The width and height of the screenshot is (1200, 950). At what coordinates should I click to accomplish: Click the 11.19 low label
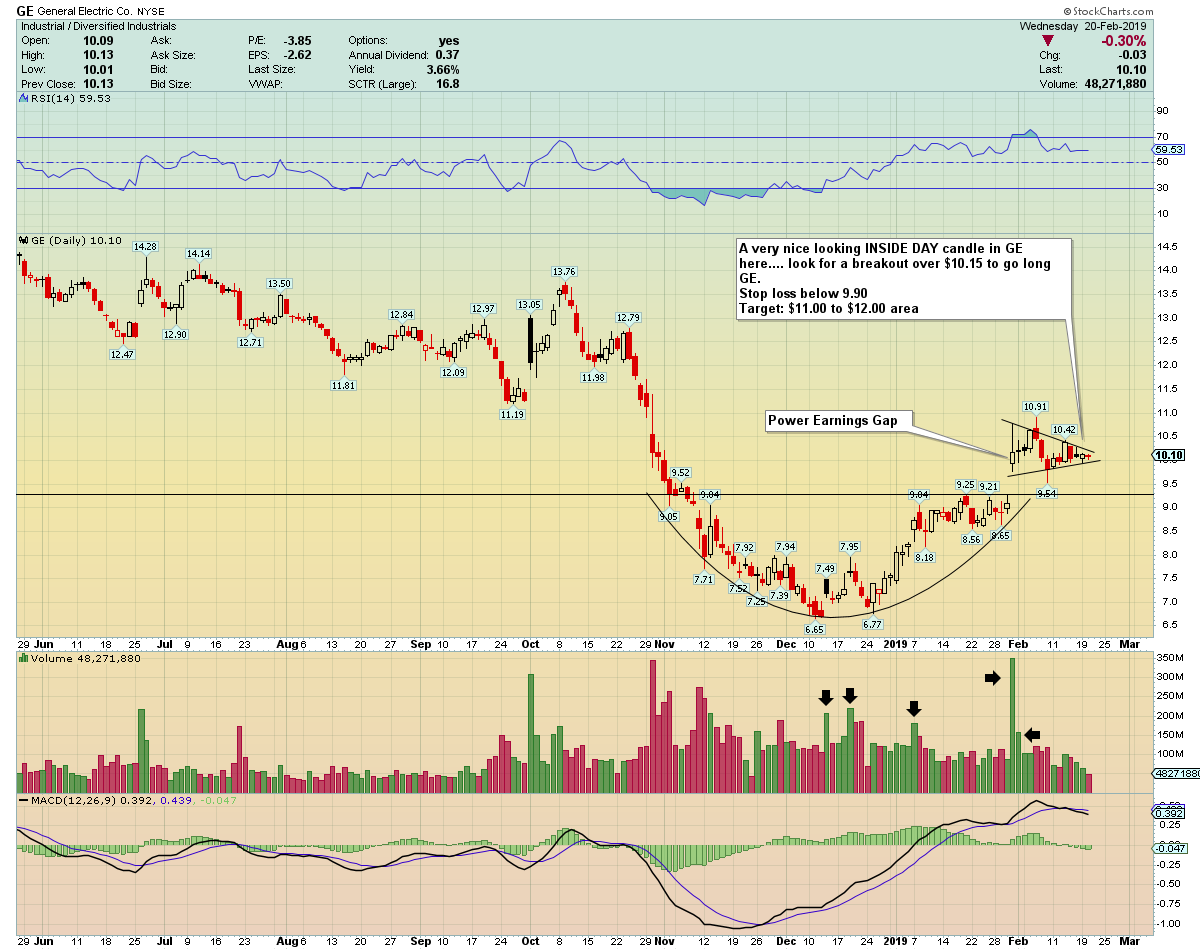(513, 414)
